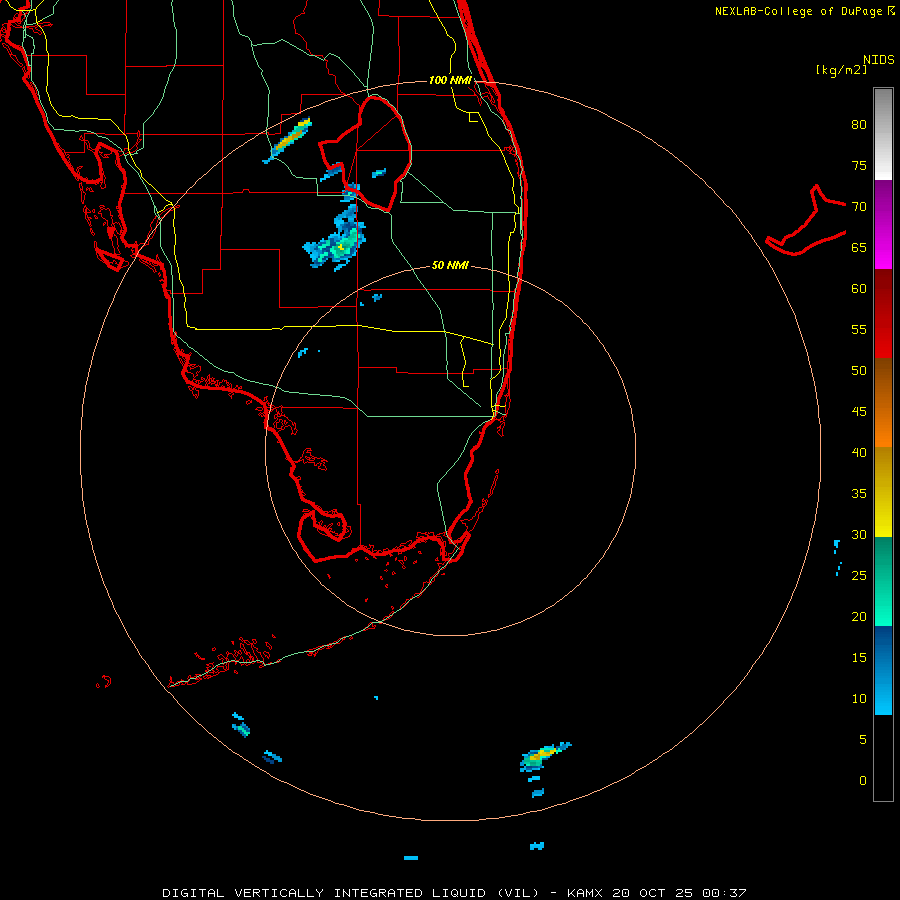This screenshot has height=900, width=900.
Task: Click the NIDS label text
Action: 878,60
